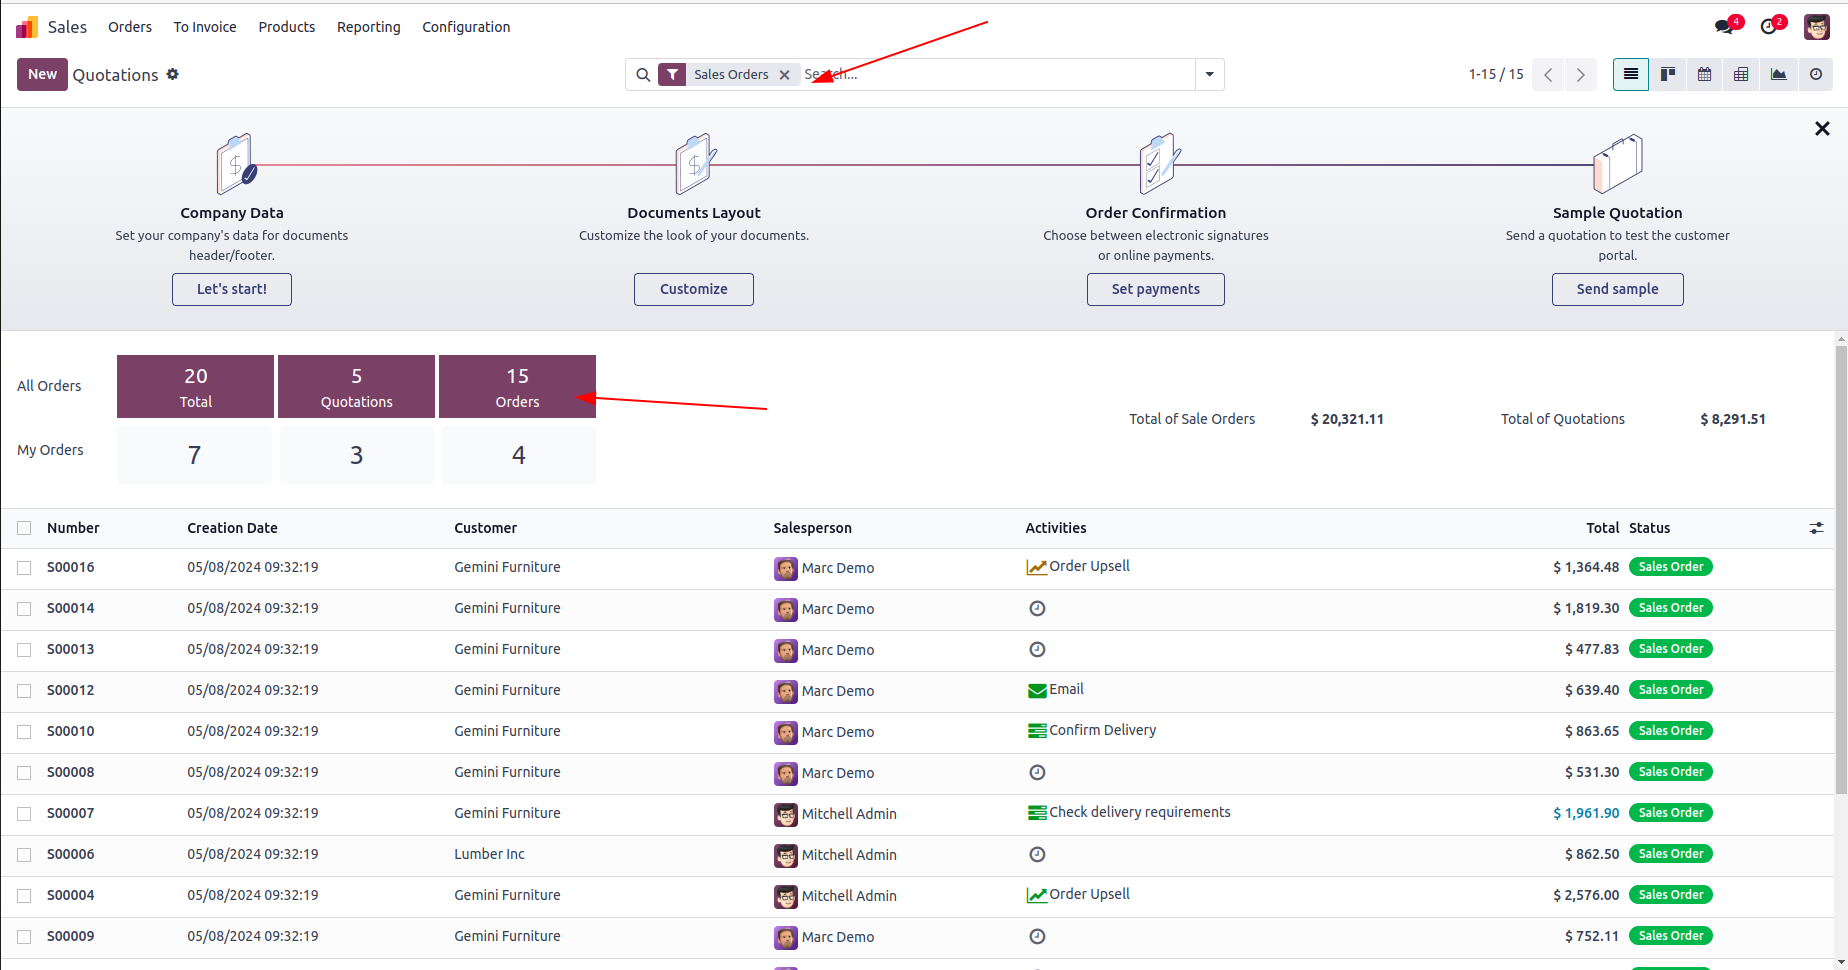This screenshot has width=1848, height=970.
Task: Click the Set payments button
Action: (x=1155, y=289)
